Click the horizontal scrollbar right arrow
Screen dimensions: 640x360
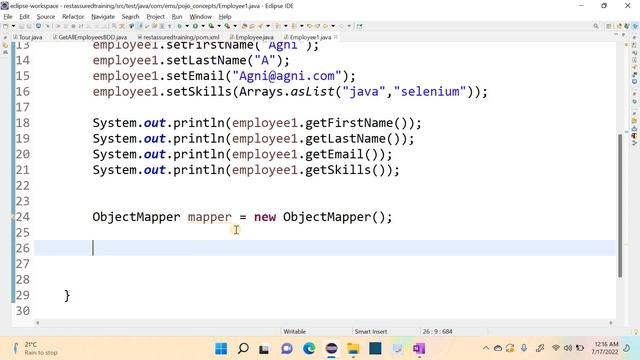[x=611, y=323]
